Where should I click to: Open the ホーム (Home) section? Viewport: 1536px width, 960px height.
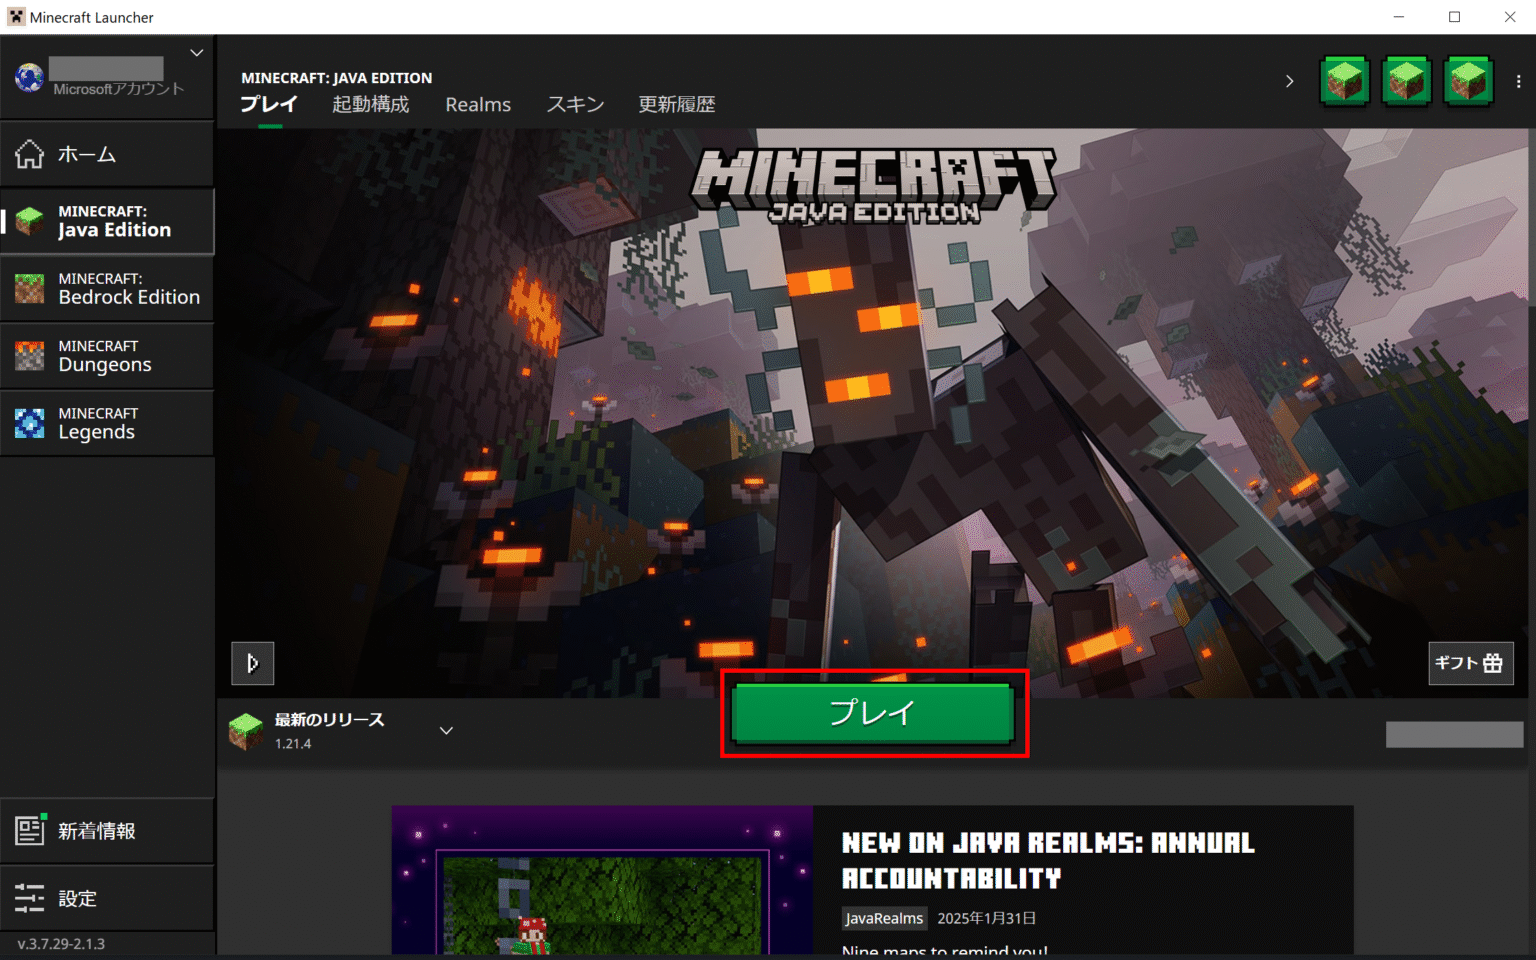[x=107, y=154]
